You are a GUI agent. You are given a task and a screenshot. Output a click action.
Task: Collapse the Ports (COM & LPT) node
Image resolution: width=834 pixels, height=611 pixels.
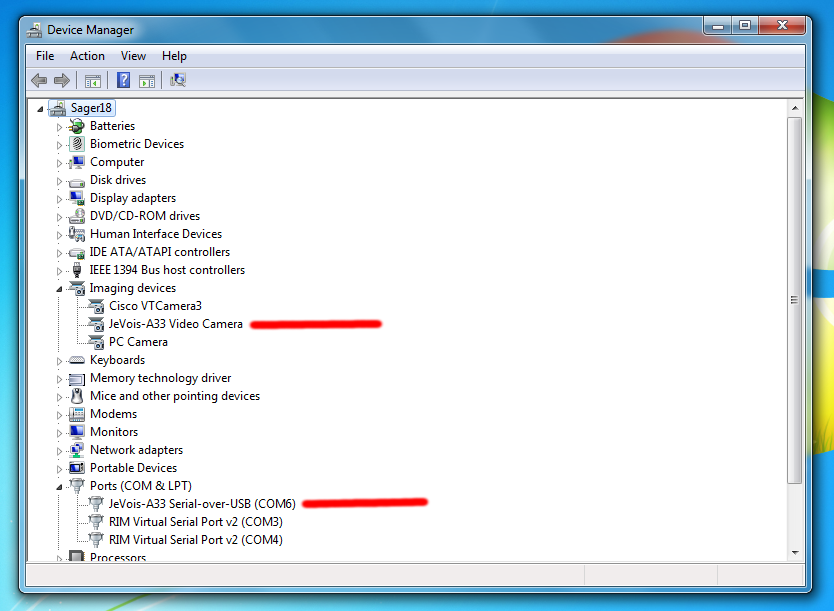click(x=60, y=487)
